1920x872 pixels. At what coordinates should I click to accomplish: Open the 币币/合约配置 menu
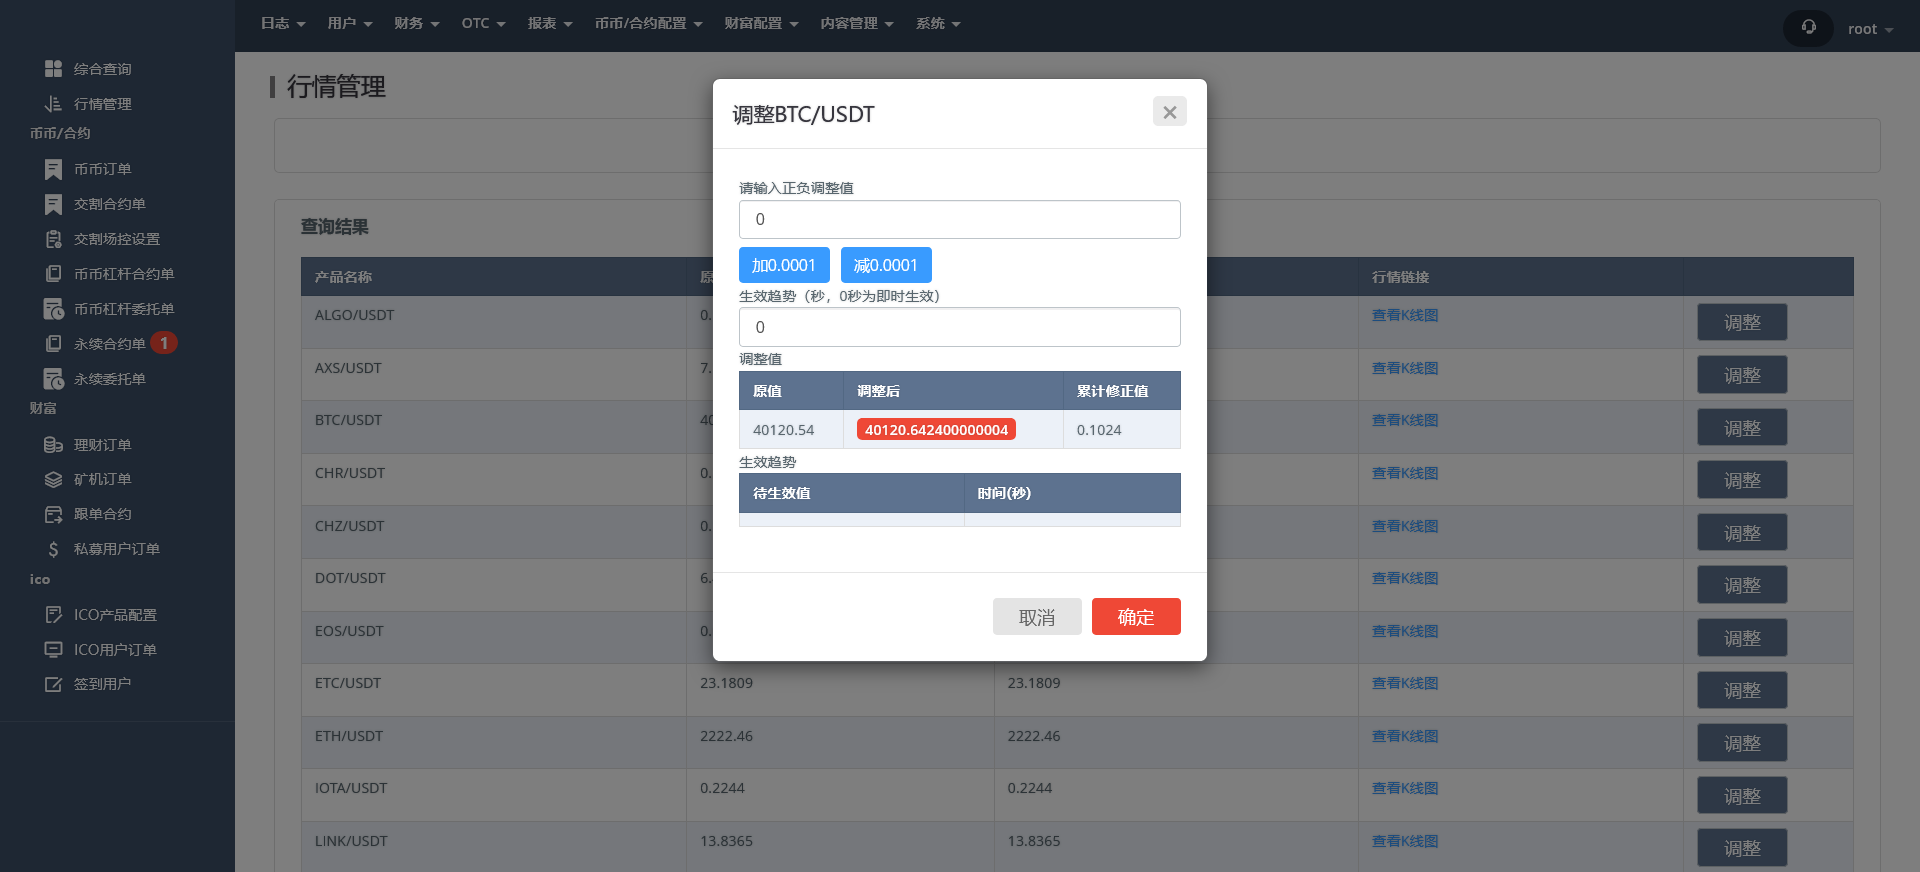(648, 24)
